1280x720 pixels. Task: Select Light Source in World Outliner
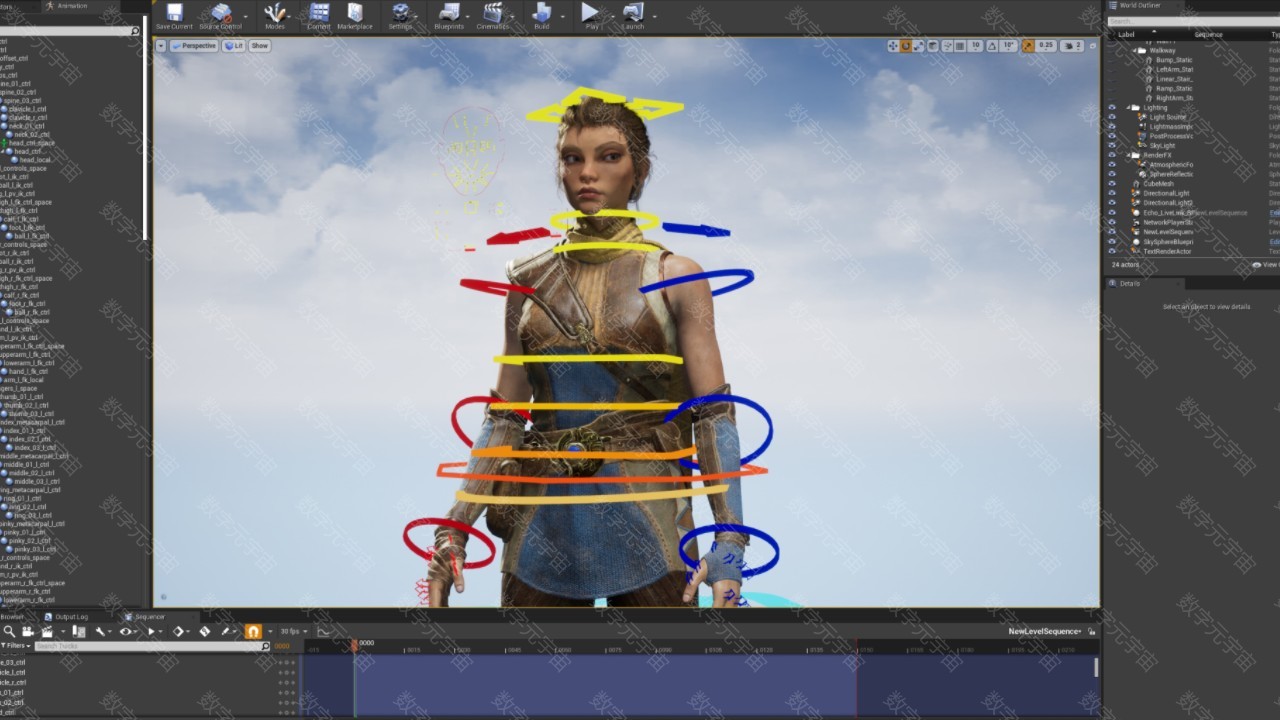pyautogui.click(x=1168, y=117)
